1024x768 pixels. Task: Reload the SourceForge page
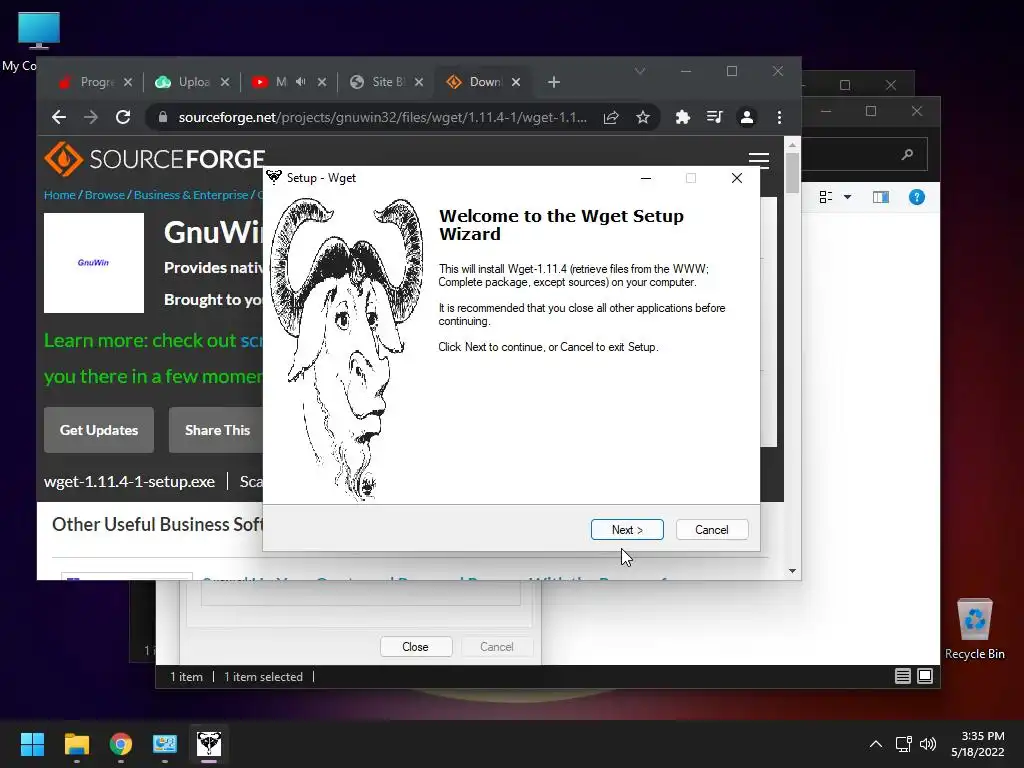[x=123, y=117]
